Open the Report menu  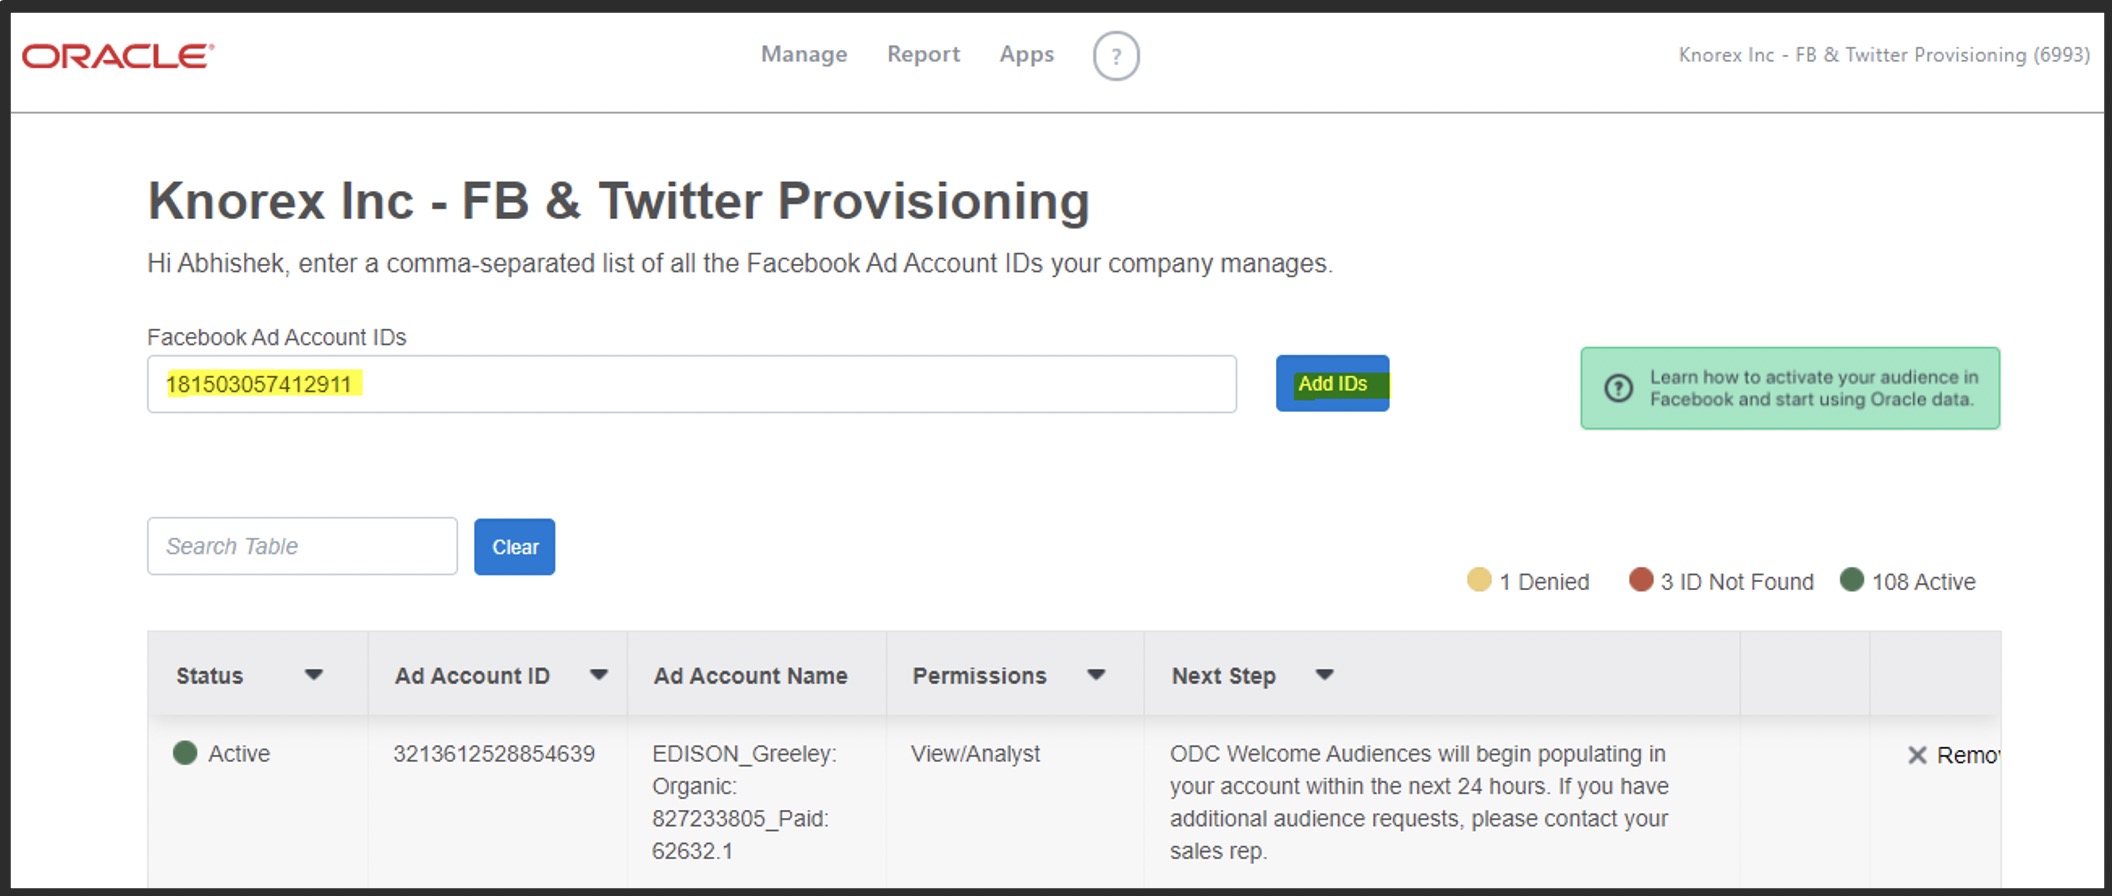tap(923, 54)
